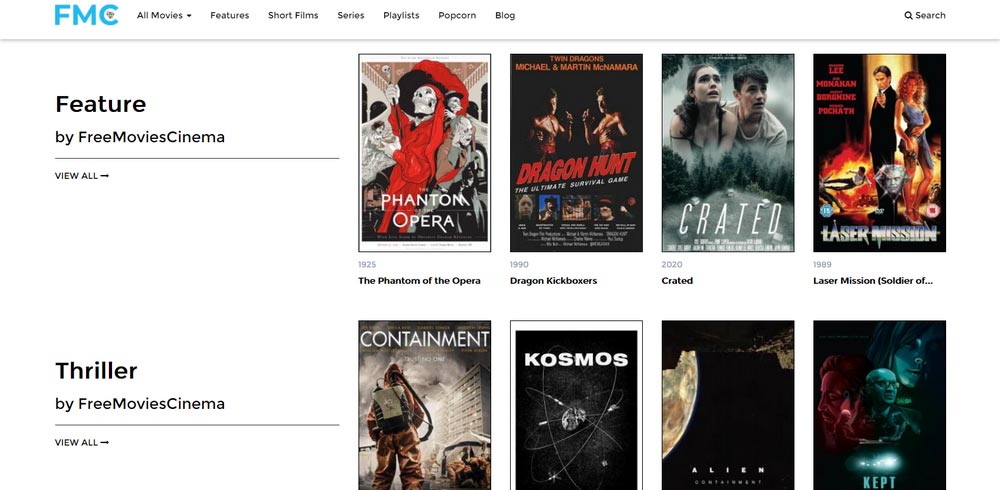Click the year 1925 label
Image resolution: width=1000 pixels, height=490 pixels.
coord(367,264)
